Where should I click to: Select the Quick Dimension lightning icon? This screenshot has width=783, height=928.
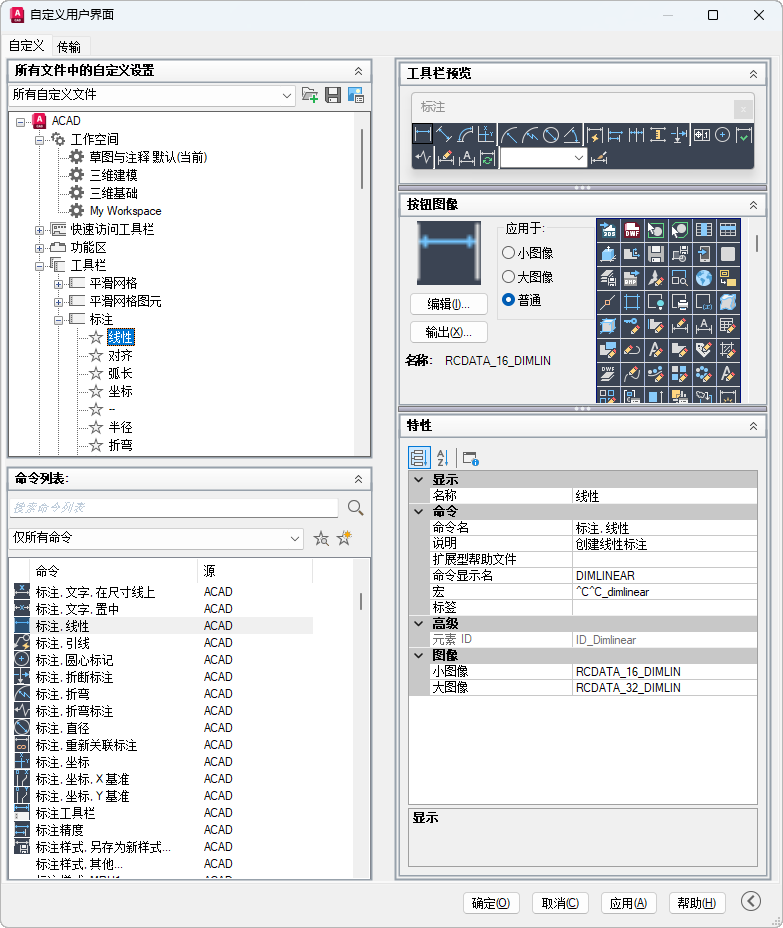pyautogui.click(x=594, y=135)
